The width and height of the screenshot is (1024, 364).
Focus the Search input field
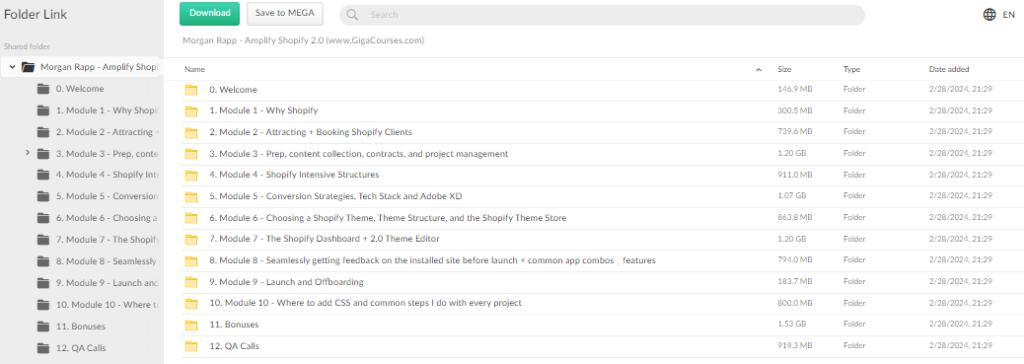tap(602, 15)
